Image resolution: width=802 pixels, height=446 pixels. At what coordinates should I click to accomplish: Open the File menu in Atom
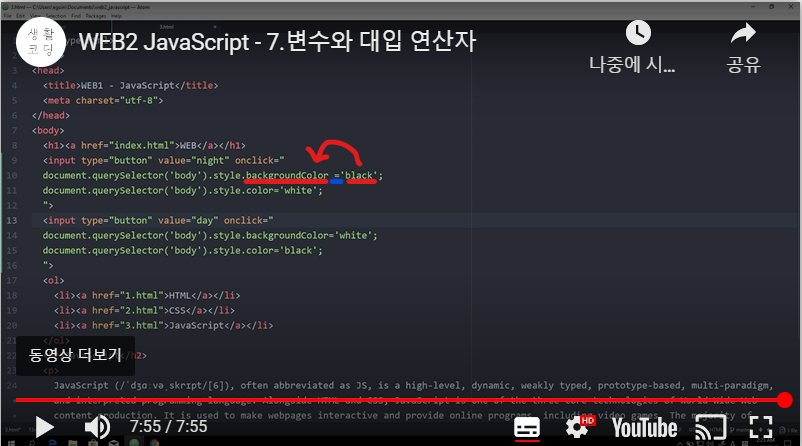tap(8, 16)
